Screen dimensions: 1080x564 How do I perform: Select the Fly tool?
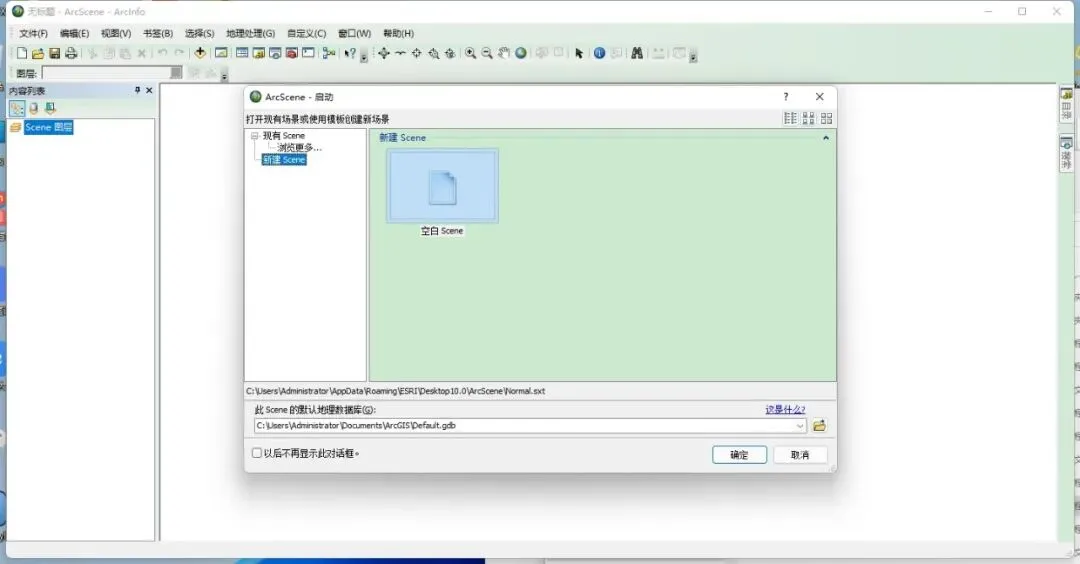[x=400, y=53]
